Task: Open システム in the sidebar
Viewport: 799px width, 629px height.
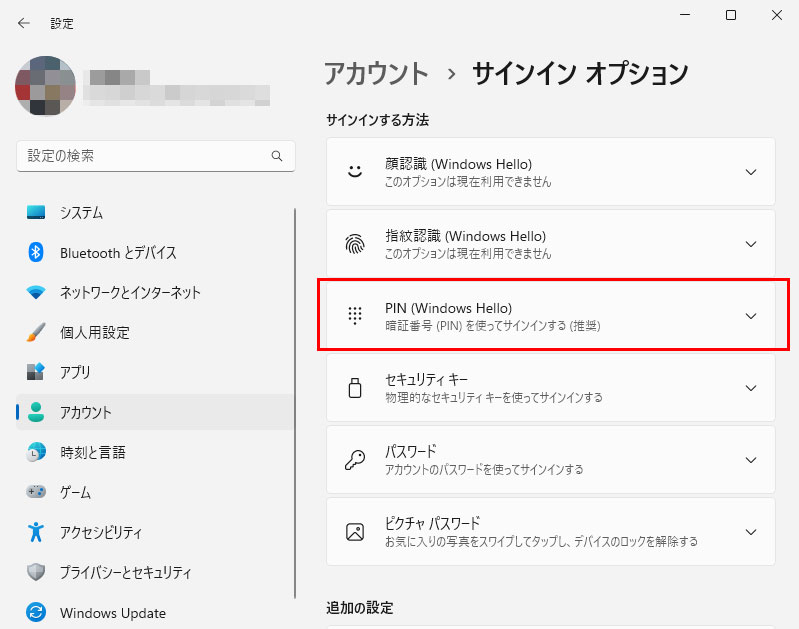Action: [x=155, y=213]
